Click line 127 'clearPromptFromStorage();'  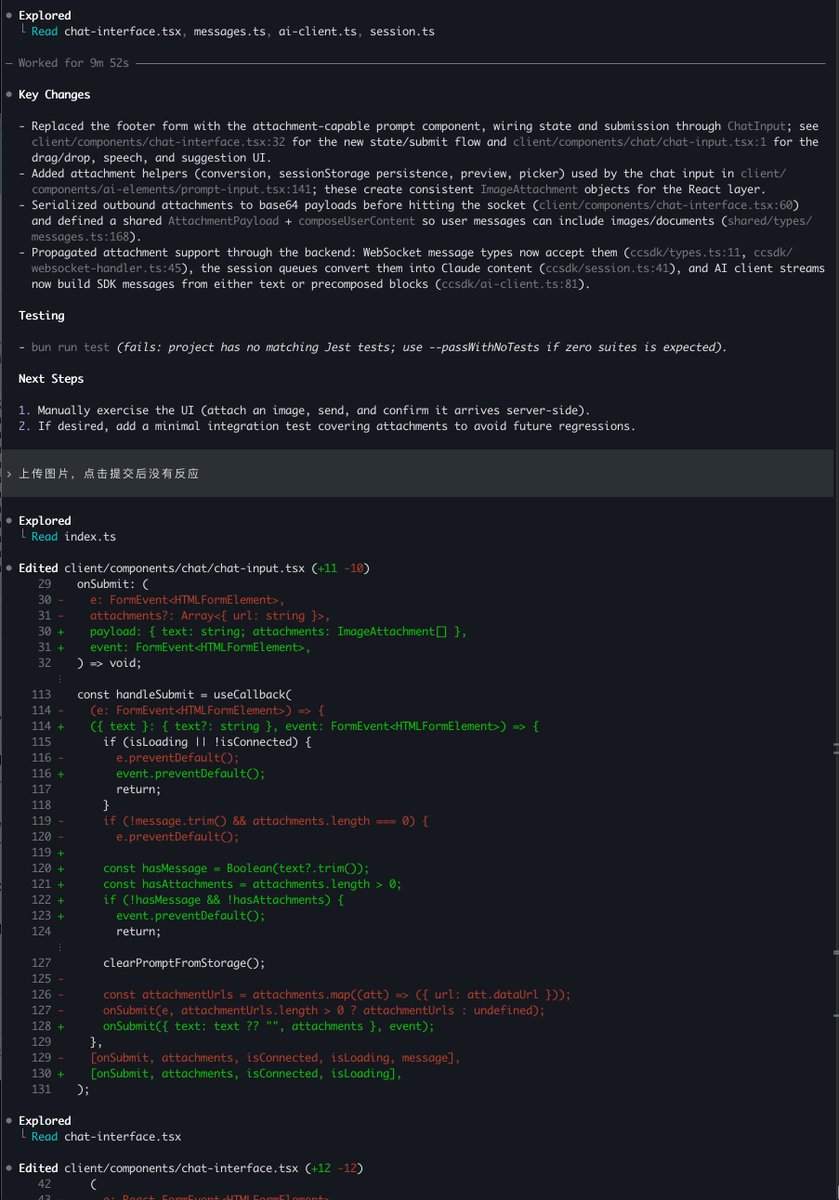pos(184,962)
